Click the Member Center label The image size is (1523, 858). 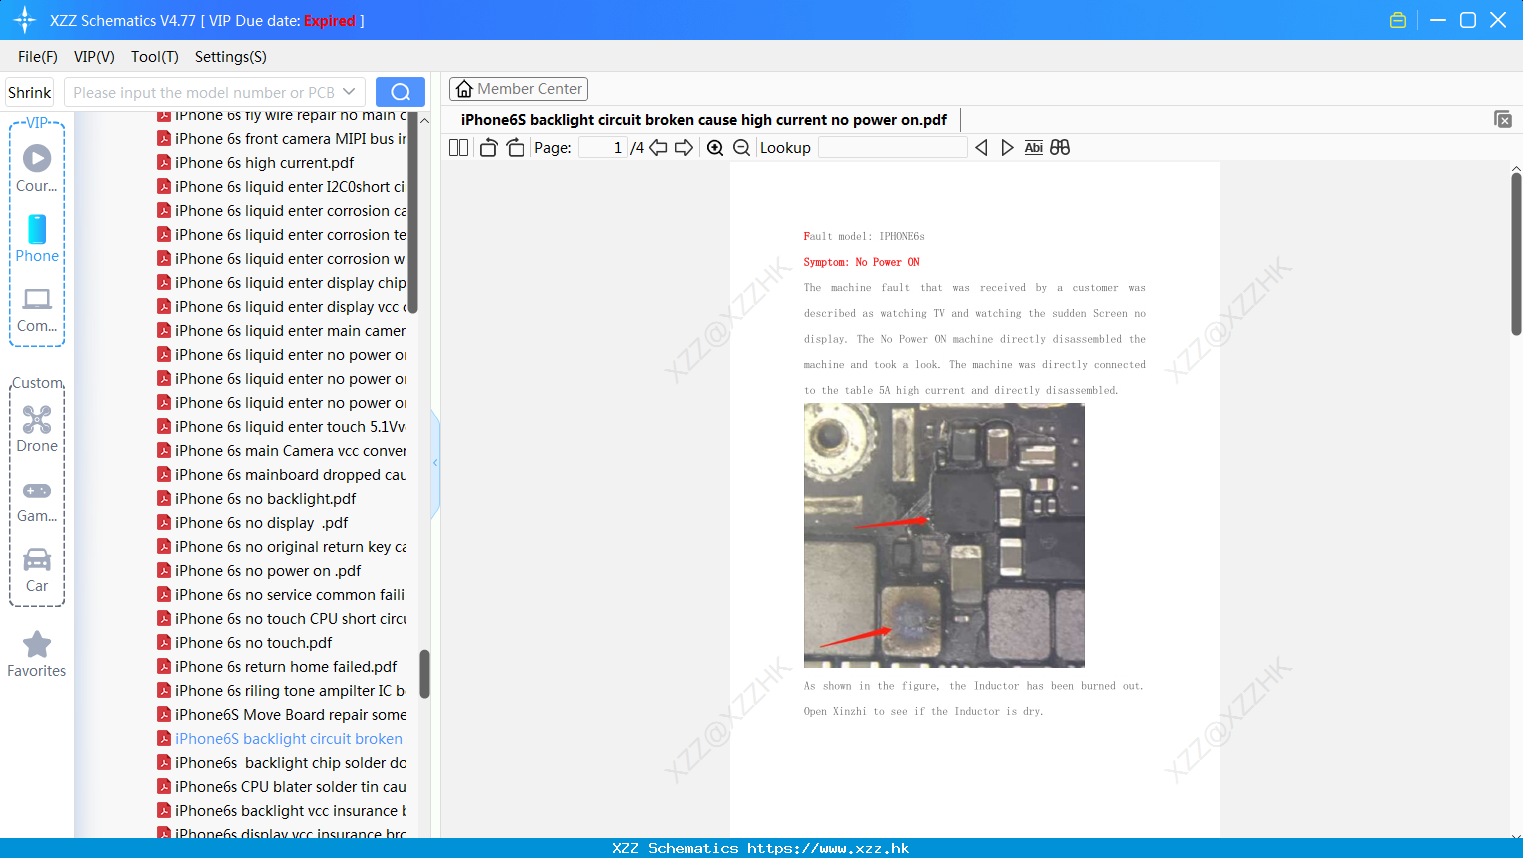coord(529,89)
